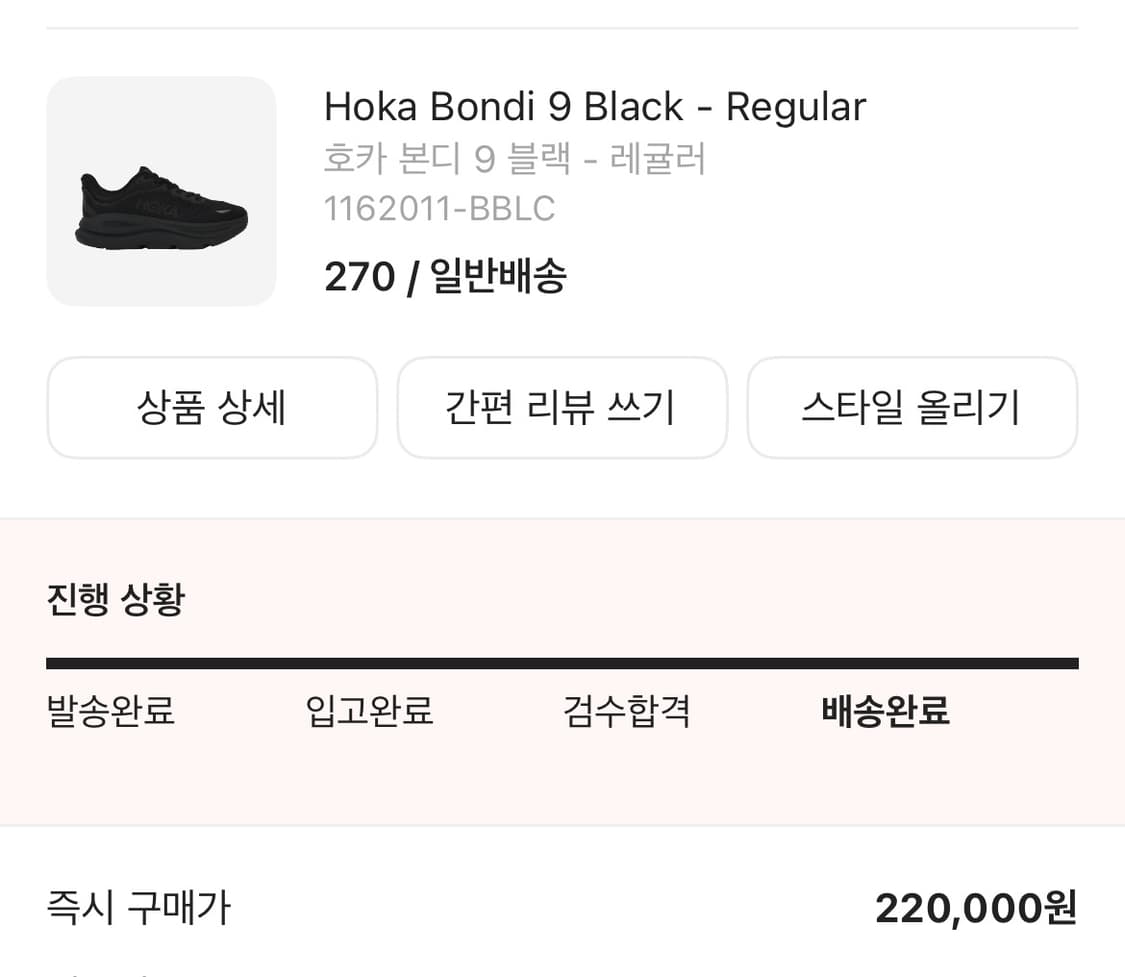Select the 입고완료 progress step

[x=369, y=712]
